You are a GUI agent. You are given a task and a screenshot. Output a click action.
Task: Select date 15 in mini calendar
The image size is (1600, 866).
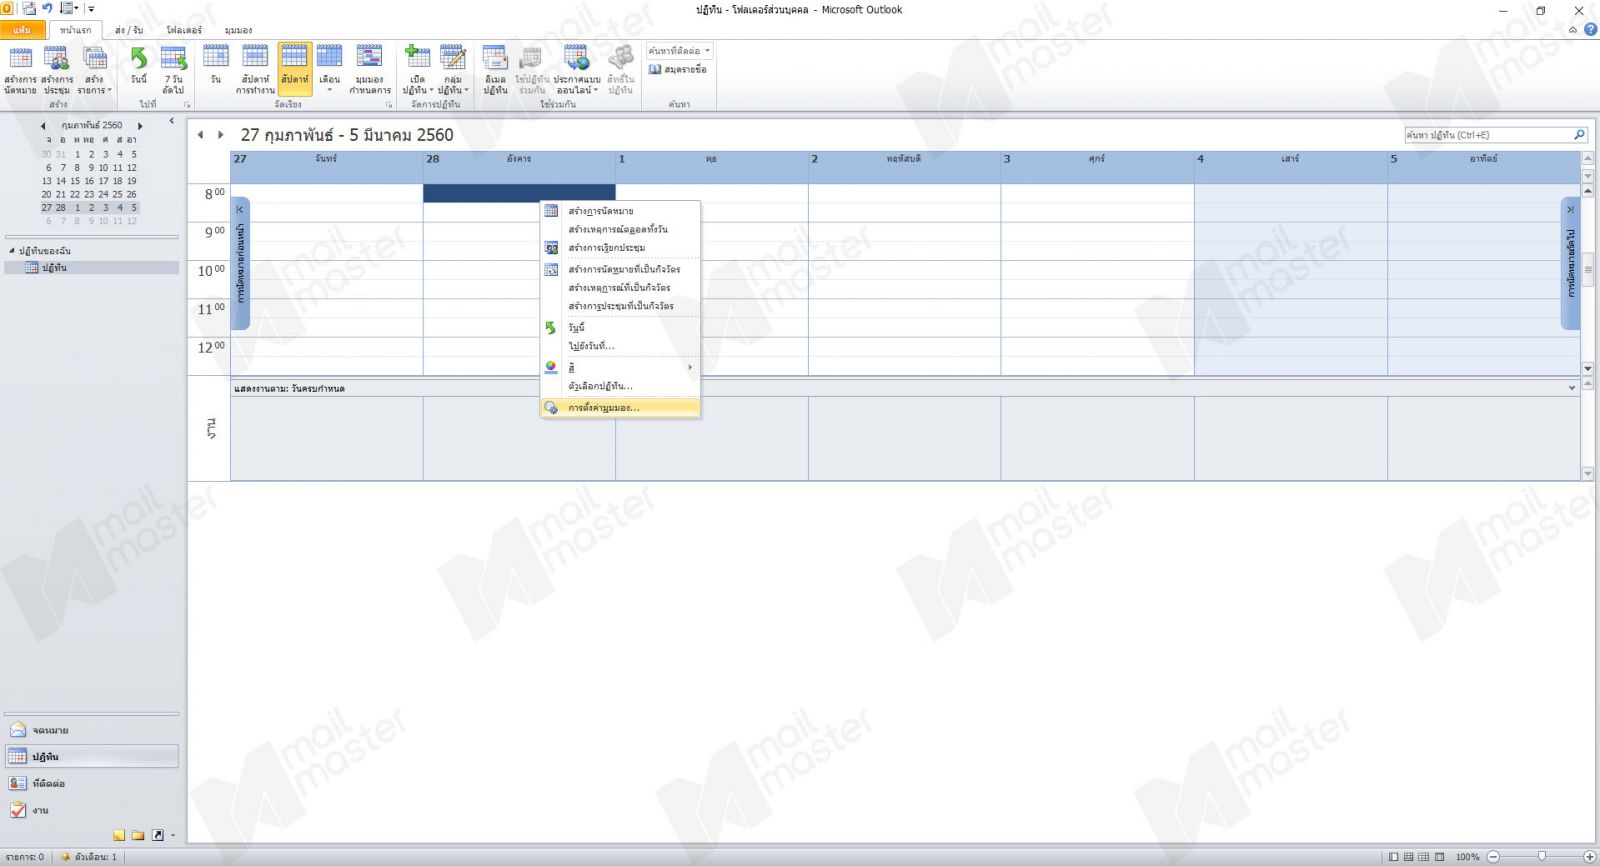tap(75, 181)
